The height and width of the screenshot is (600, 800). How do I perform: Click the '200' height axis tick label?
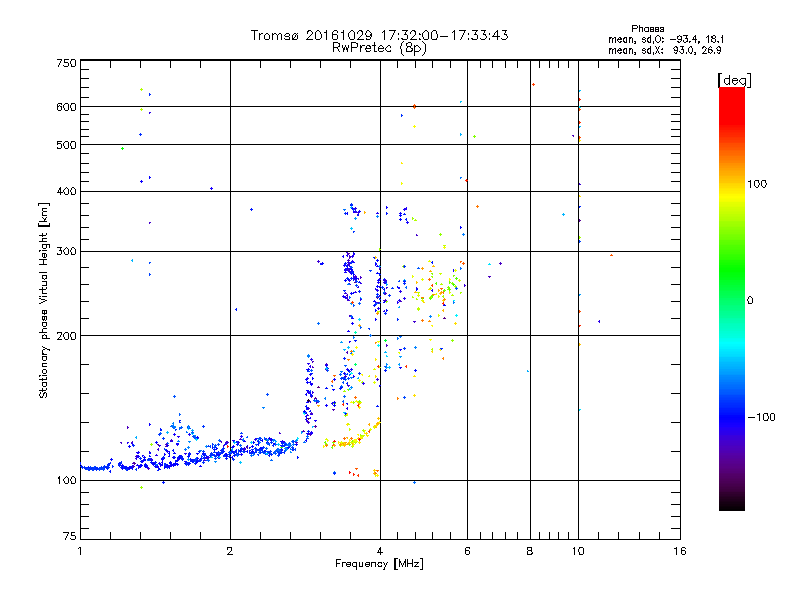(66, 336)
